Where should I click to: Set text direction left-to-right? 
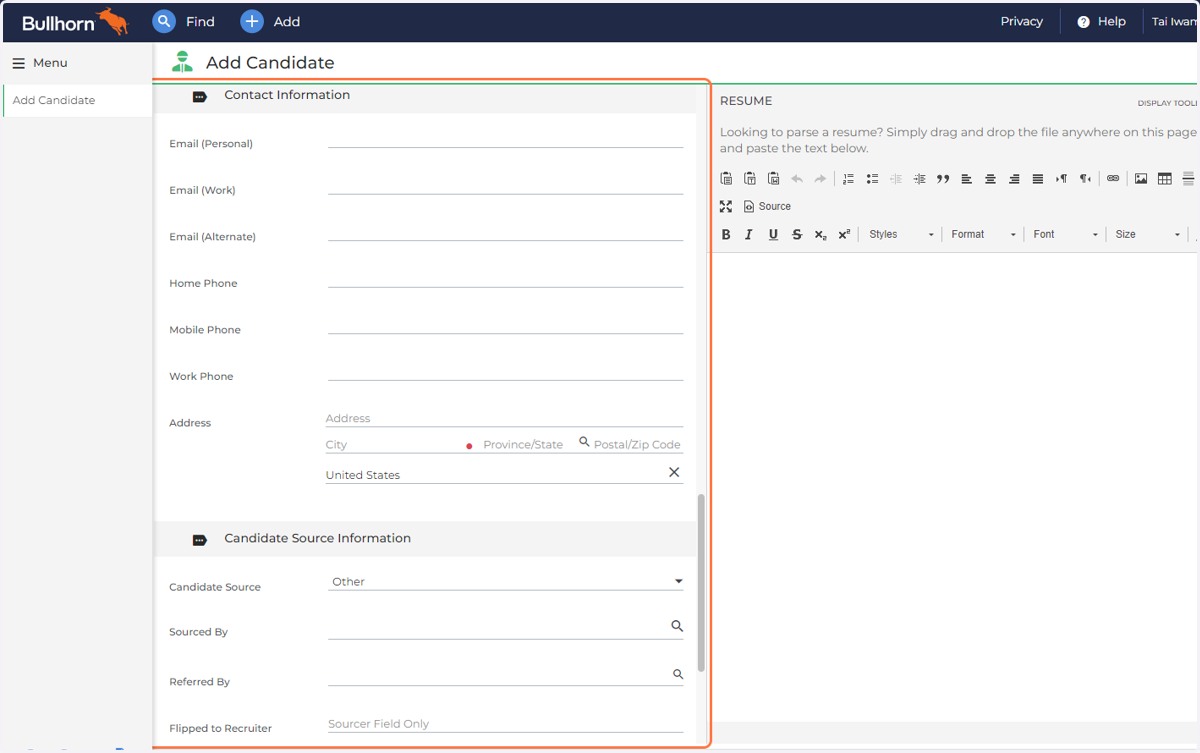pyautogui.click(x=1062, y=179)
